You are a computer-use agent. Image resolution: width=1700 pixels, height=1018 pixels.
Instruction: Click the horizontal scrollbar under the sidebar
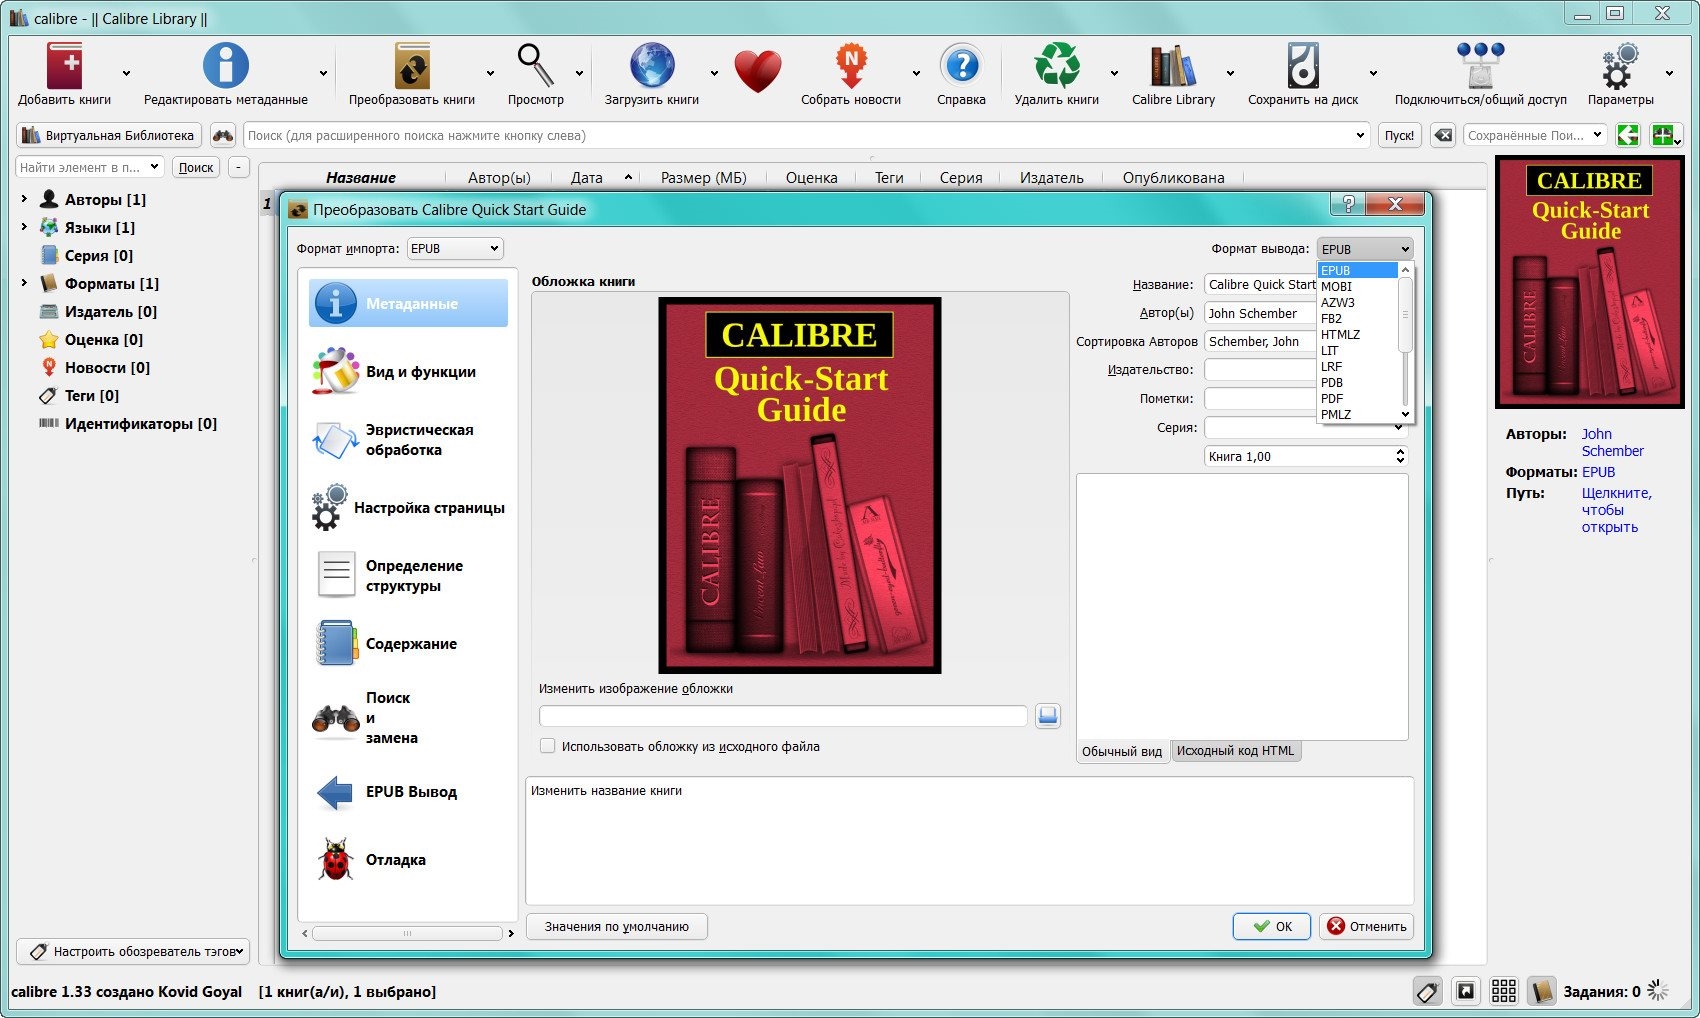coord(407,933)
